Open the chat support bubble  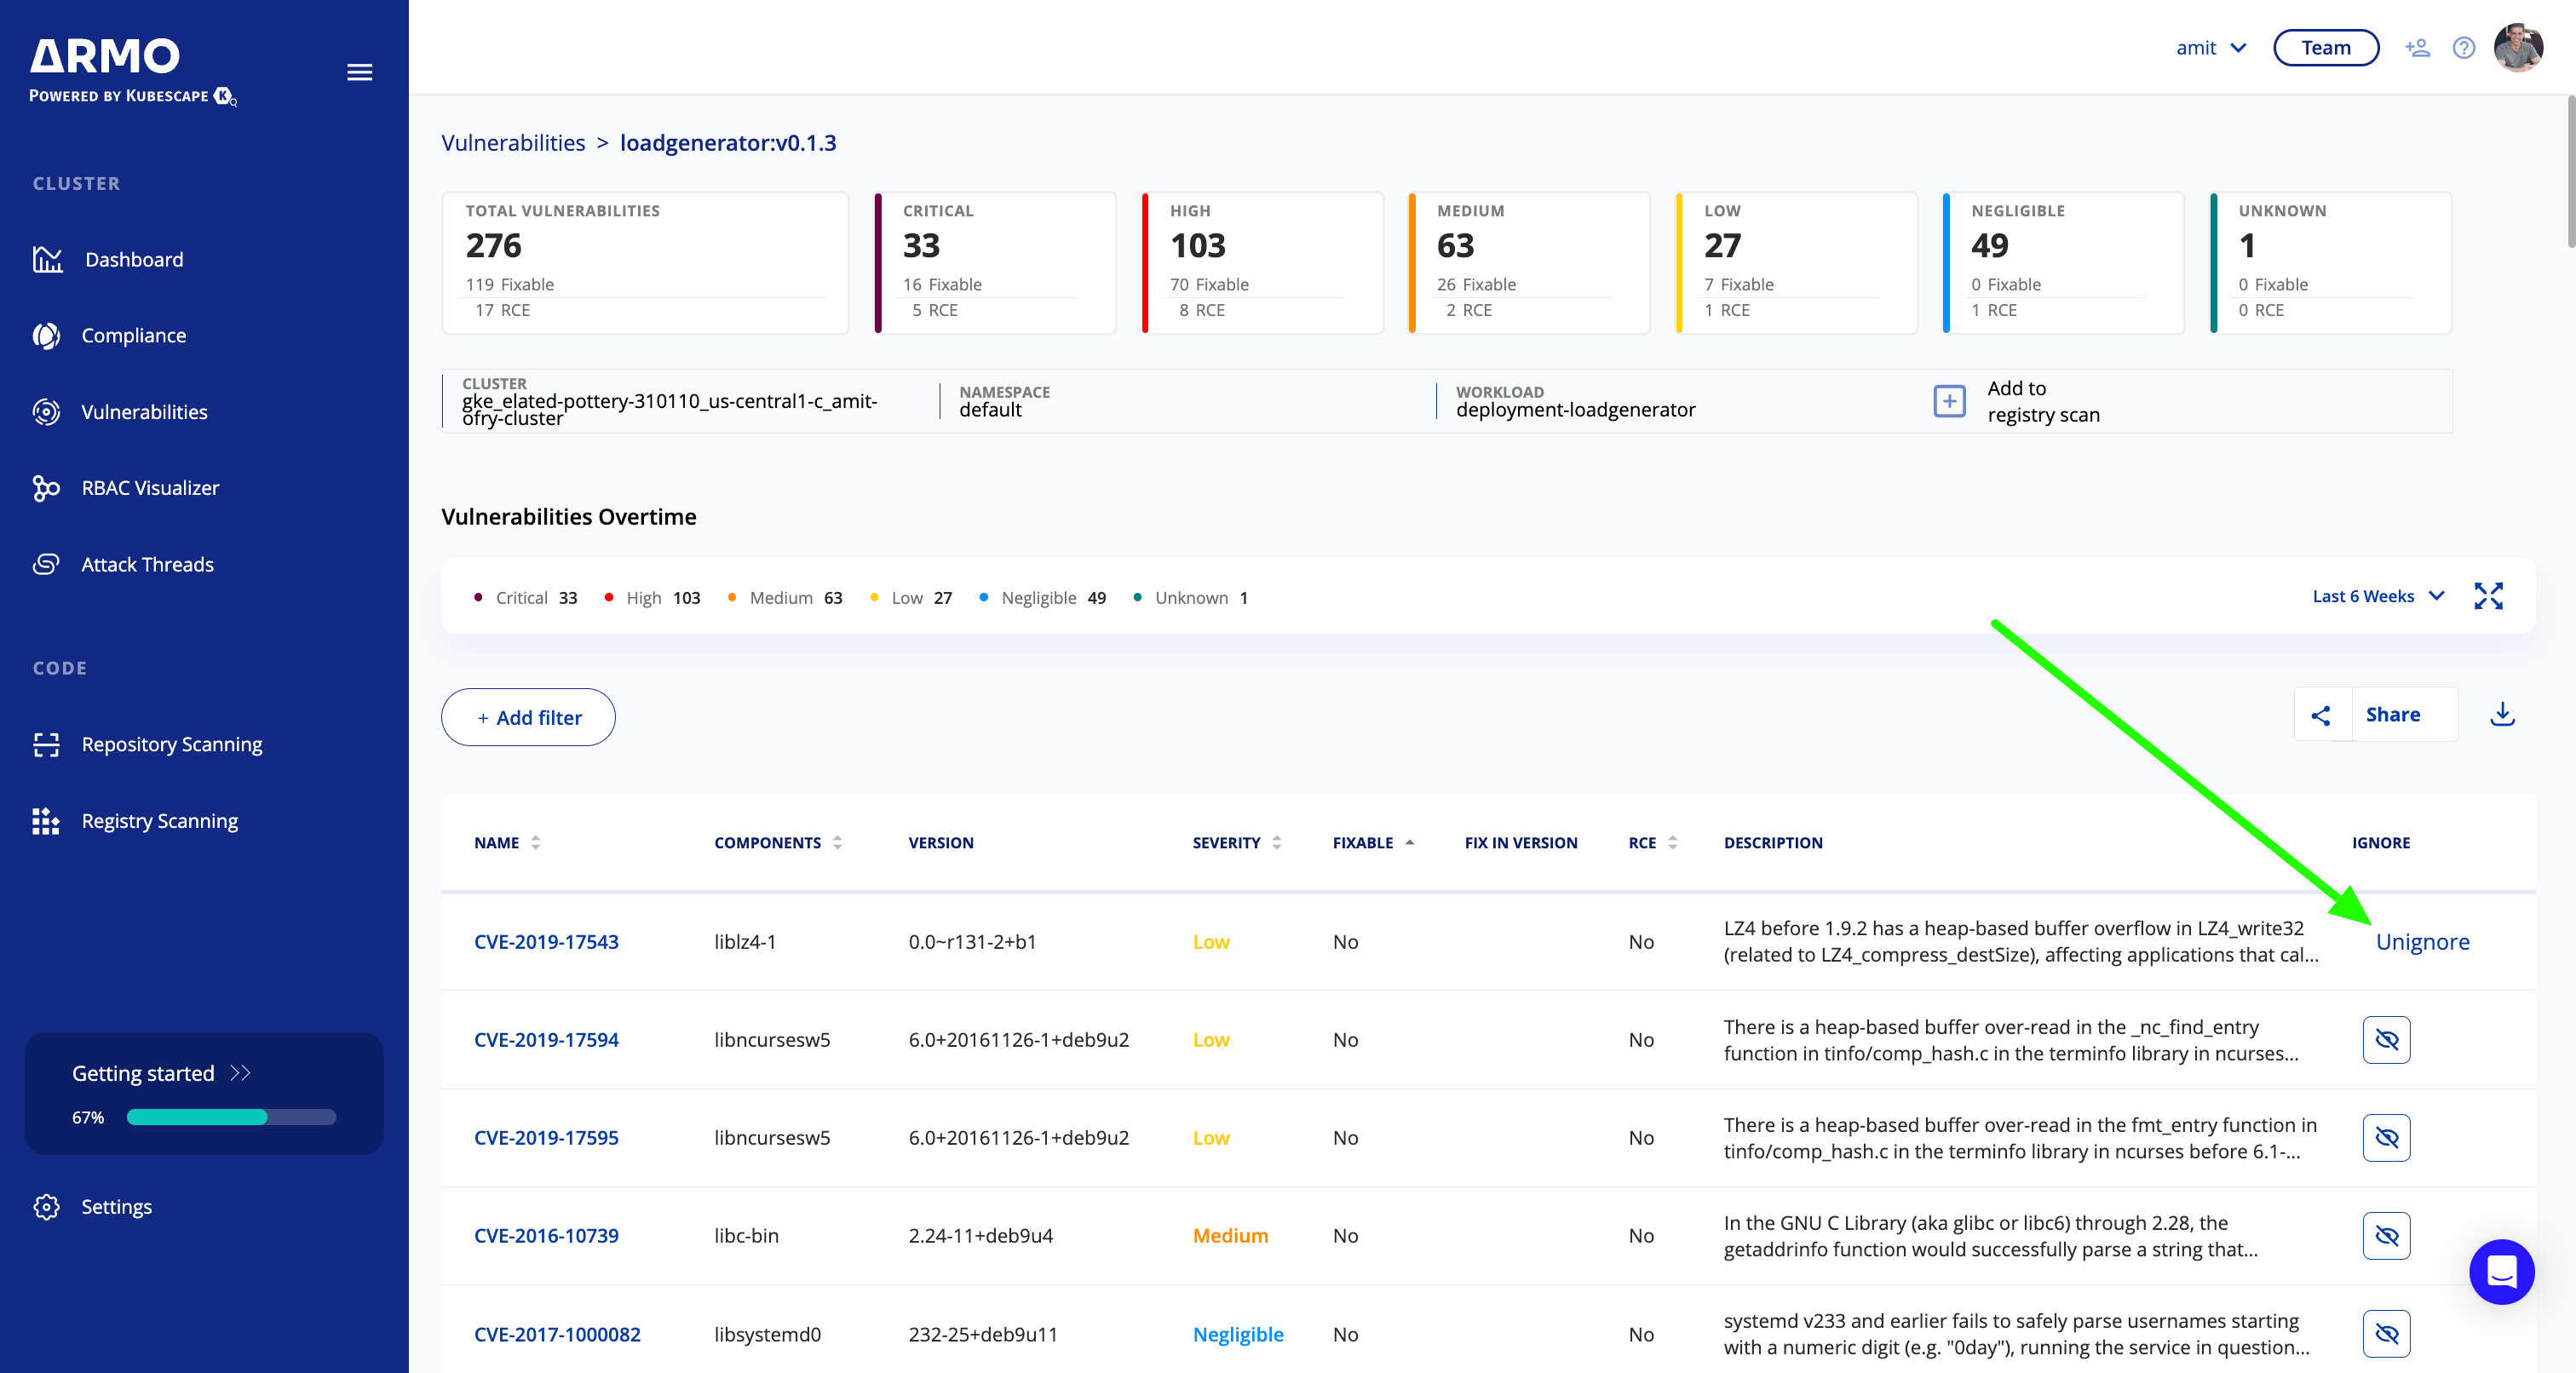pos(2501,1271)
